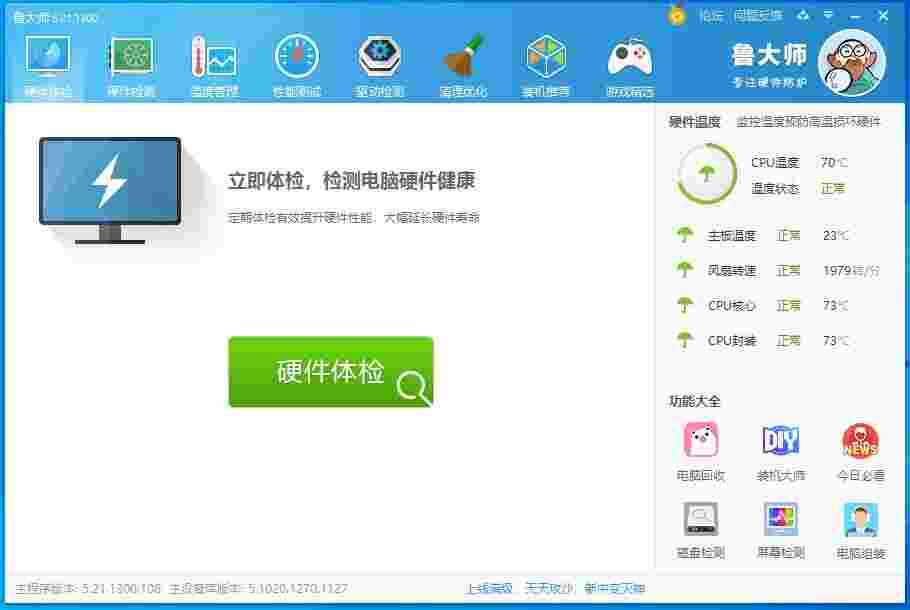Click the 电脑回收 label text

coord(701,475)
